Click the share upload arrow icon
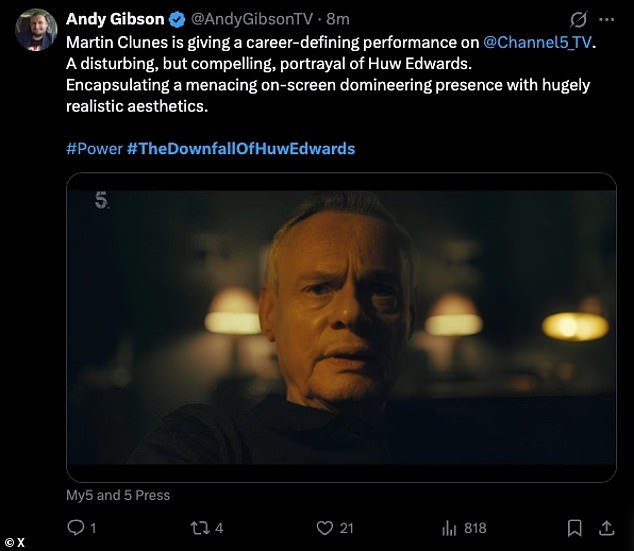 [607, 527]
